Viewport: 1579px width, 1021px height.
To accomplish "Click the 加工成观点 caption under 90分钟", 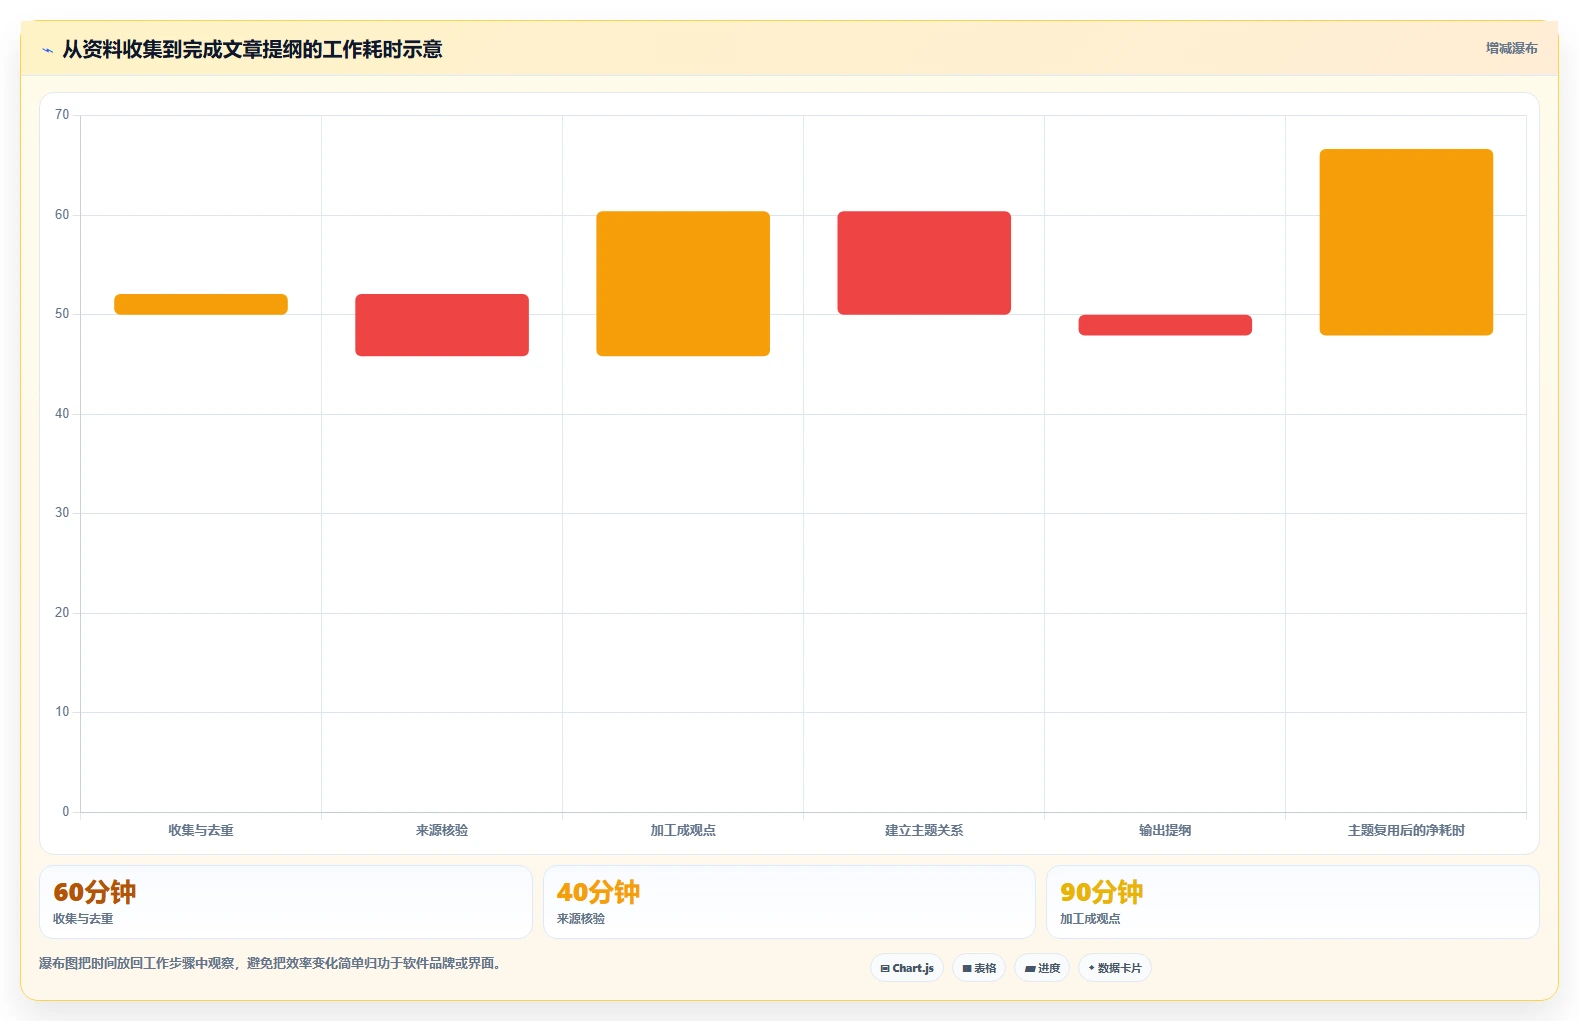I will pos(1090,918).
